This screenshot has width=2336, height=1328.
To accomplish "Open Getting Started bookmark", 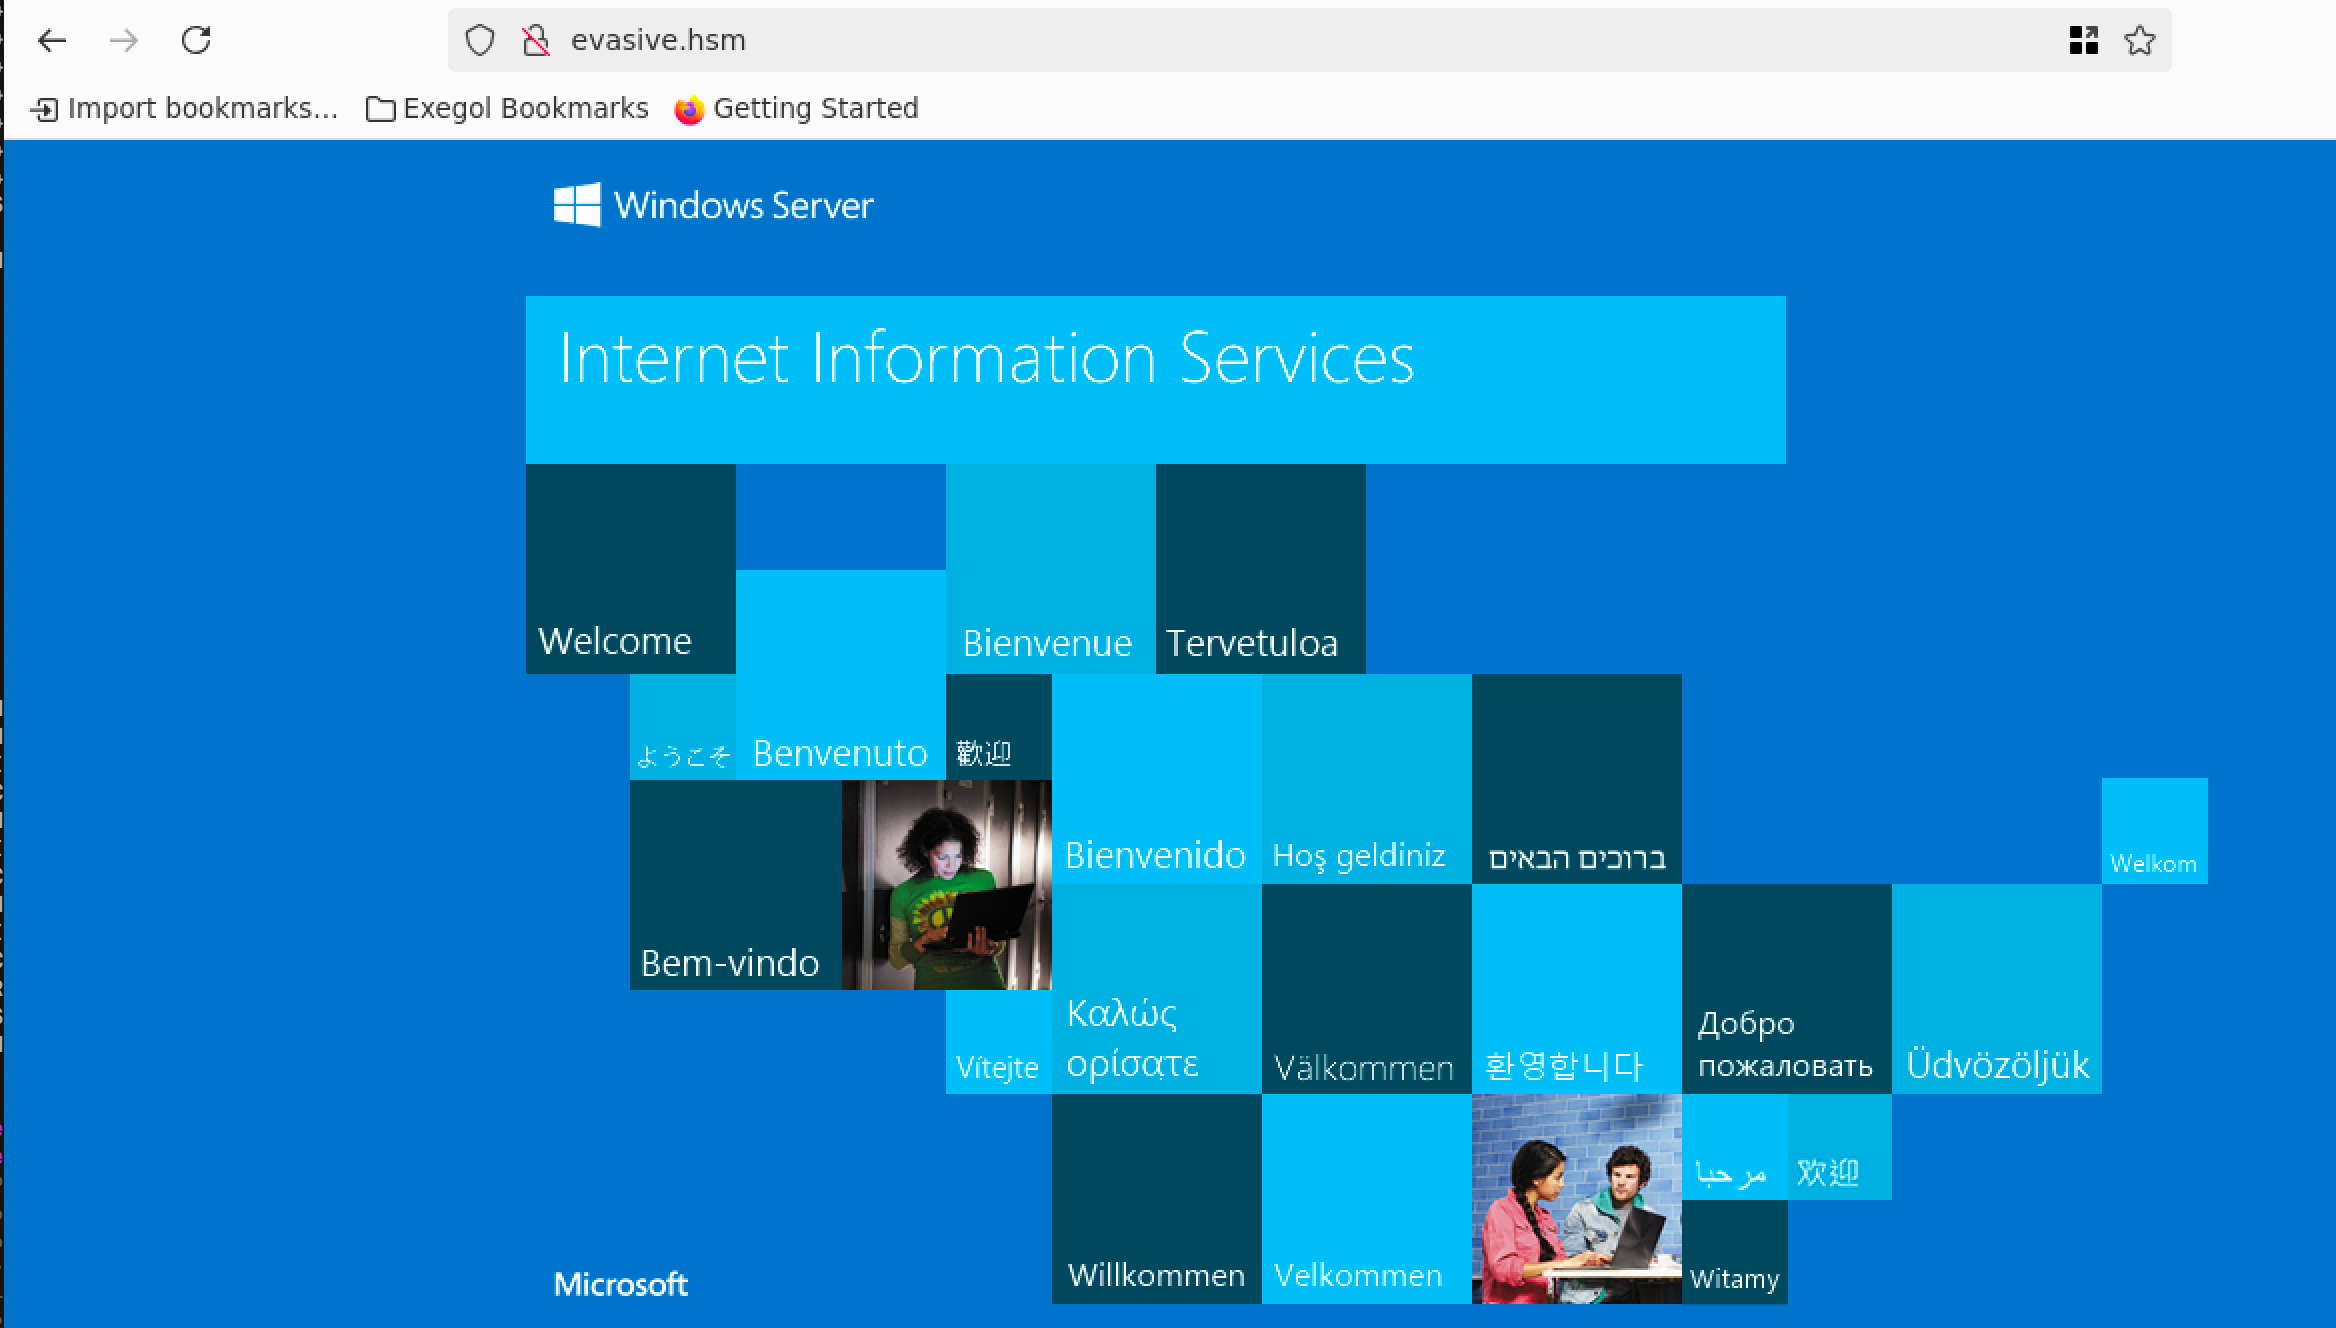I will 797,108.
